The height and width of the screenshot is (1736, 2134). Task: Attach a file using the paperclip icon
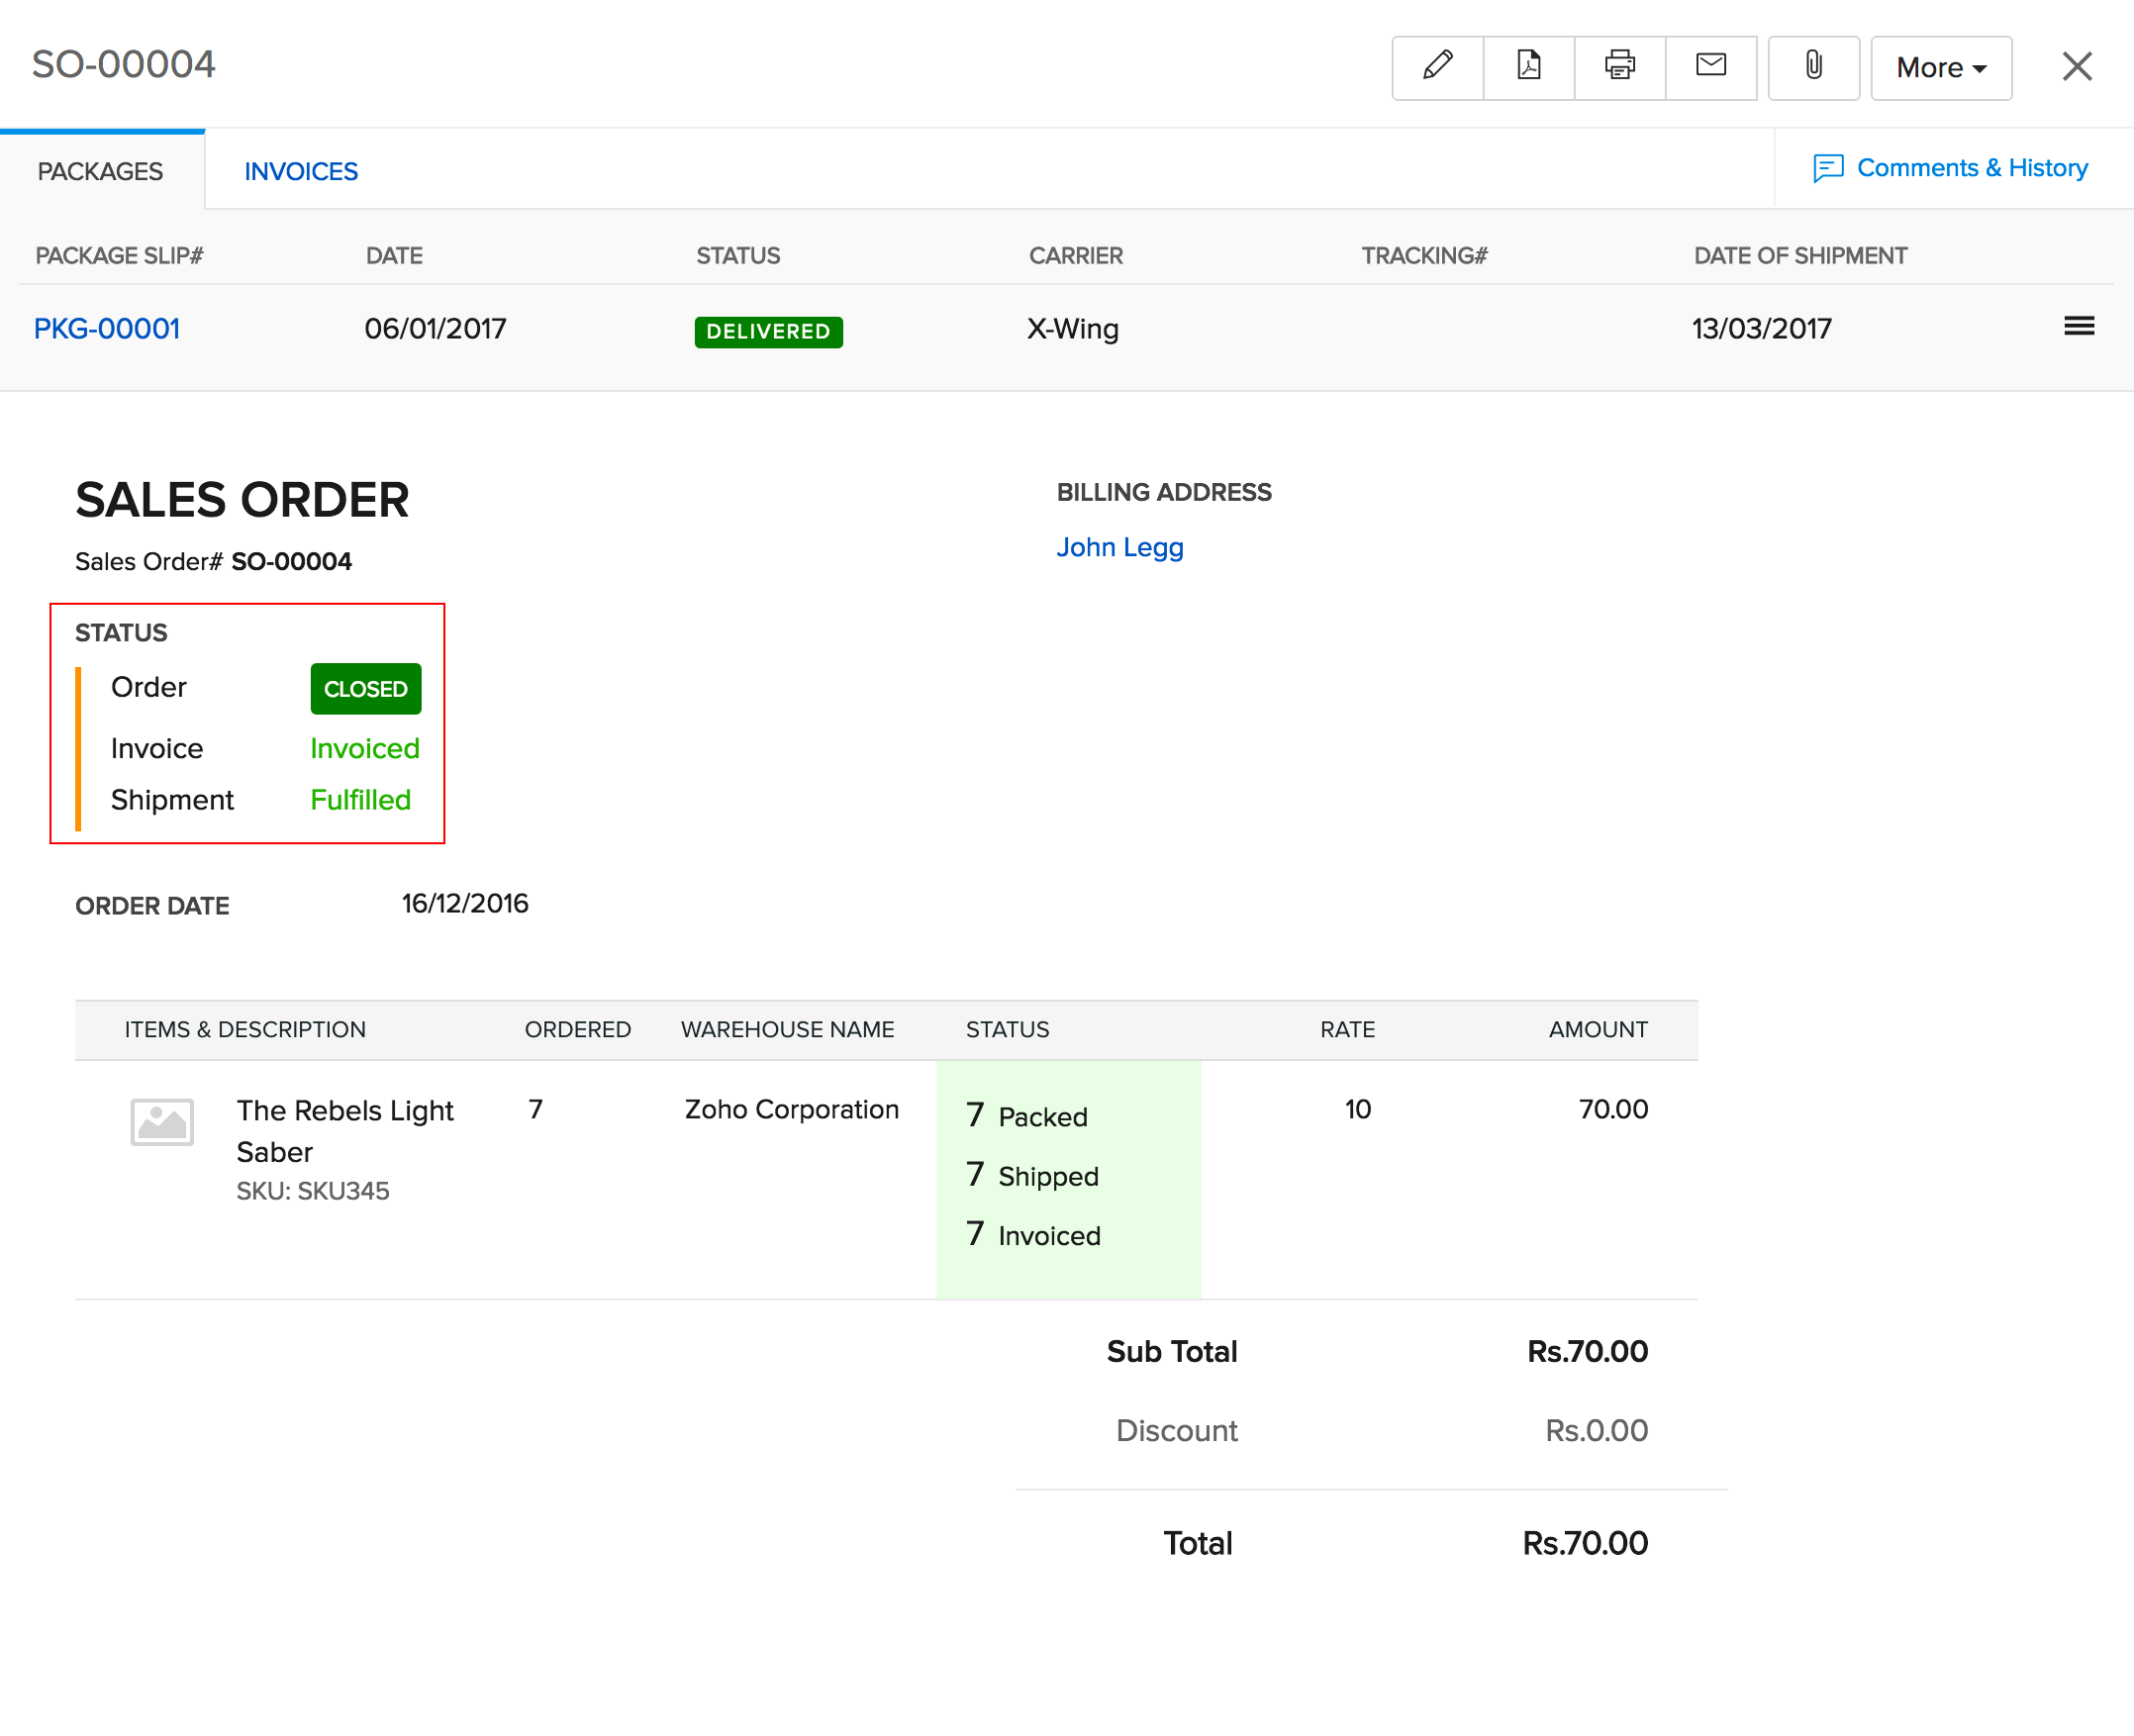tap(1813, 66)
